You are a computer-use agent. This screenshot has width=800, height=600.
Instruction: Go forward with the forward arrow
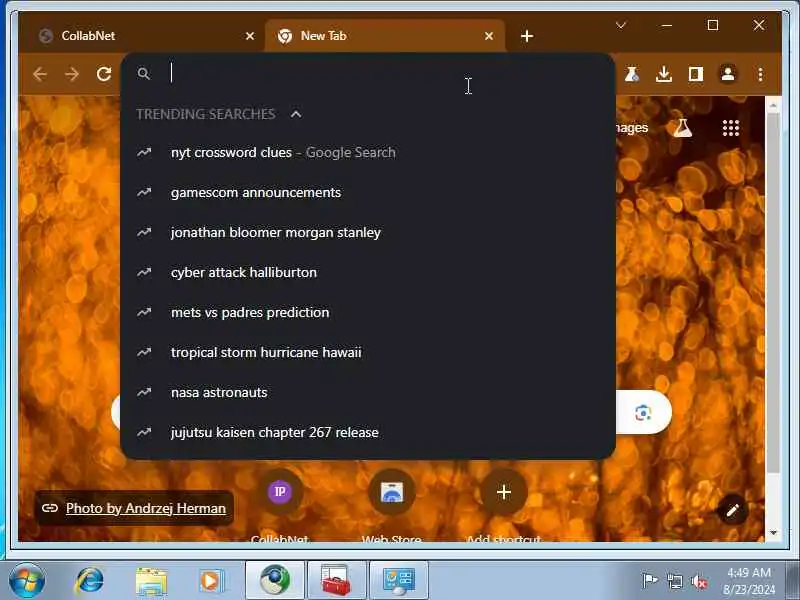(72, 74)
